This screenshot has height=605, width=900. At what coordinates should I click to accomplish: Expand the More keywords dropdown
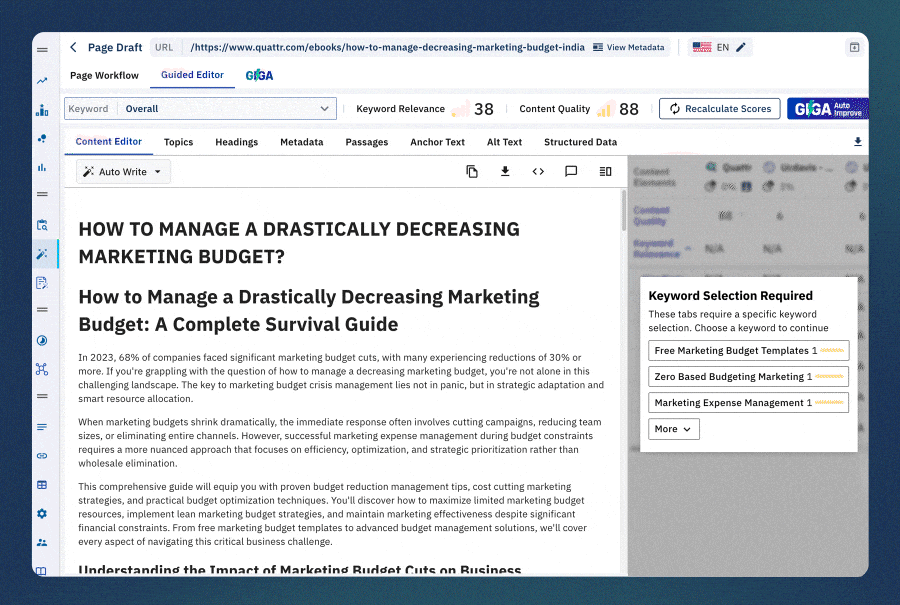point(673,429)
